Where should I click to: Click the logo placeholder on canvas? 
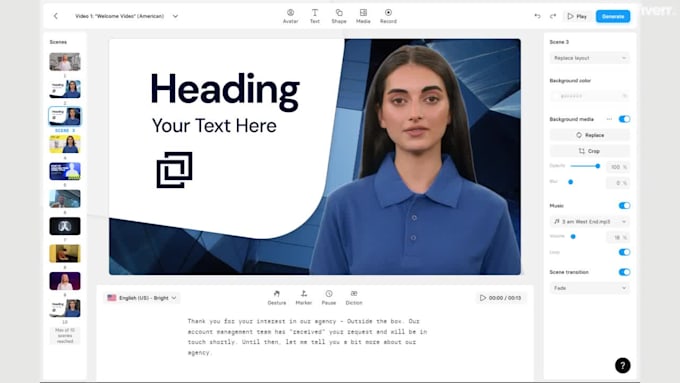point(174,170)
